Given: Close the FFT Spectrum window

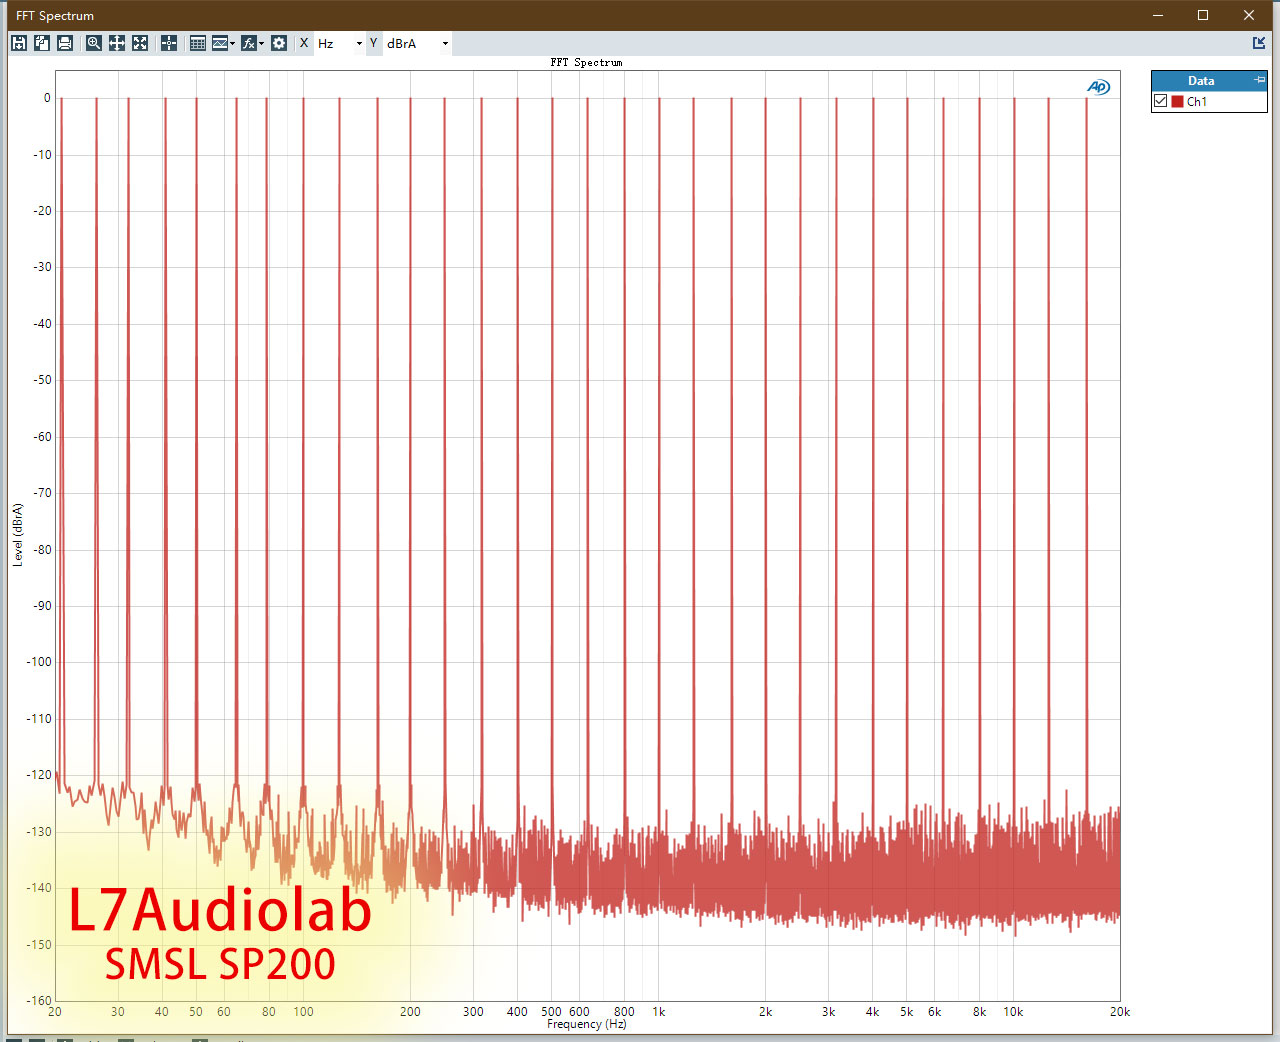Looking at the screenshot, I should (x=1249, y=15).
